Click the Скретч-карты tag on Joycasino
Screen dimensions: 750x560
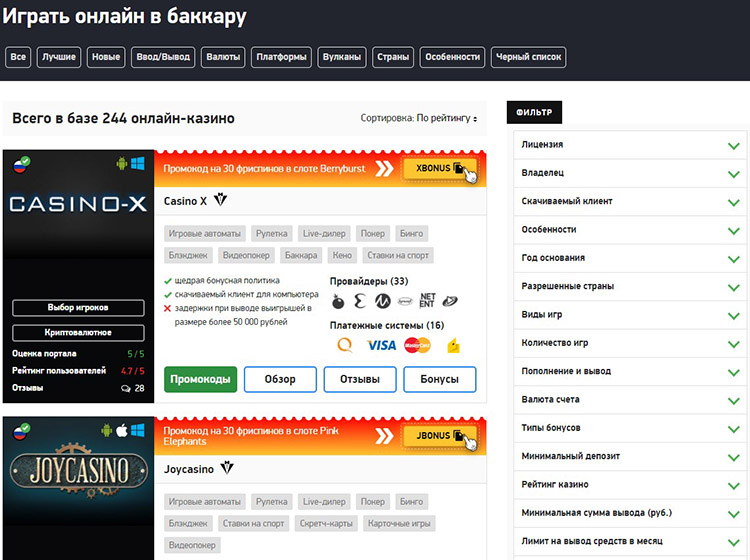326,523
